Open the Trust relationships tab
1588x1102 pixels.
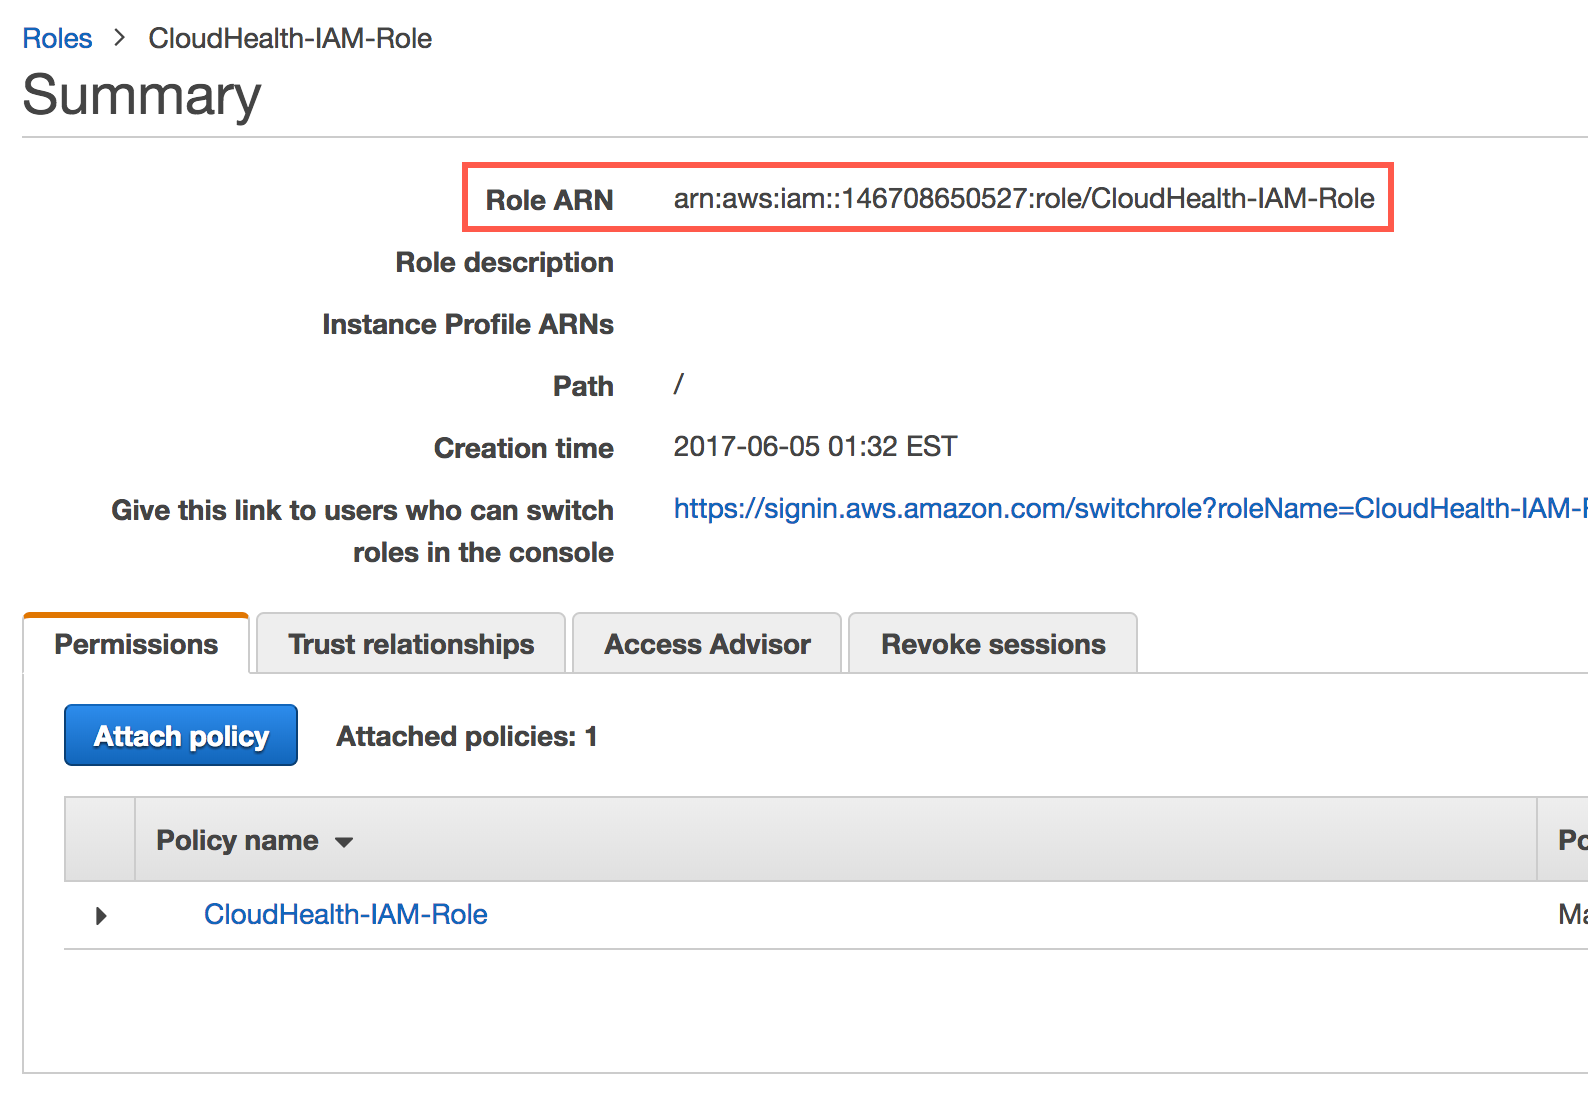[411, 644]
